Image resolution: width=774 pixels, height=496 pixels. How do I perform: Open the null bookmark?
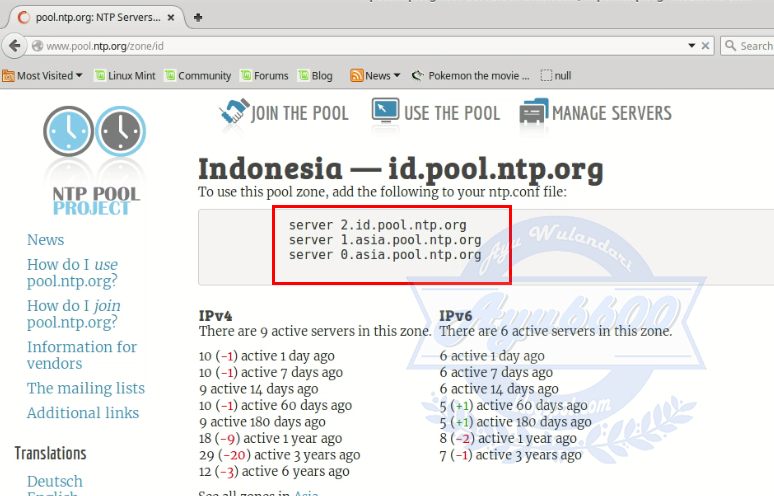556,76
